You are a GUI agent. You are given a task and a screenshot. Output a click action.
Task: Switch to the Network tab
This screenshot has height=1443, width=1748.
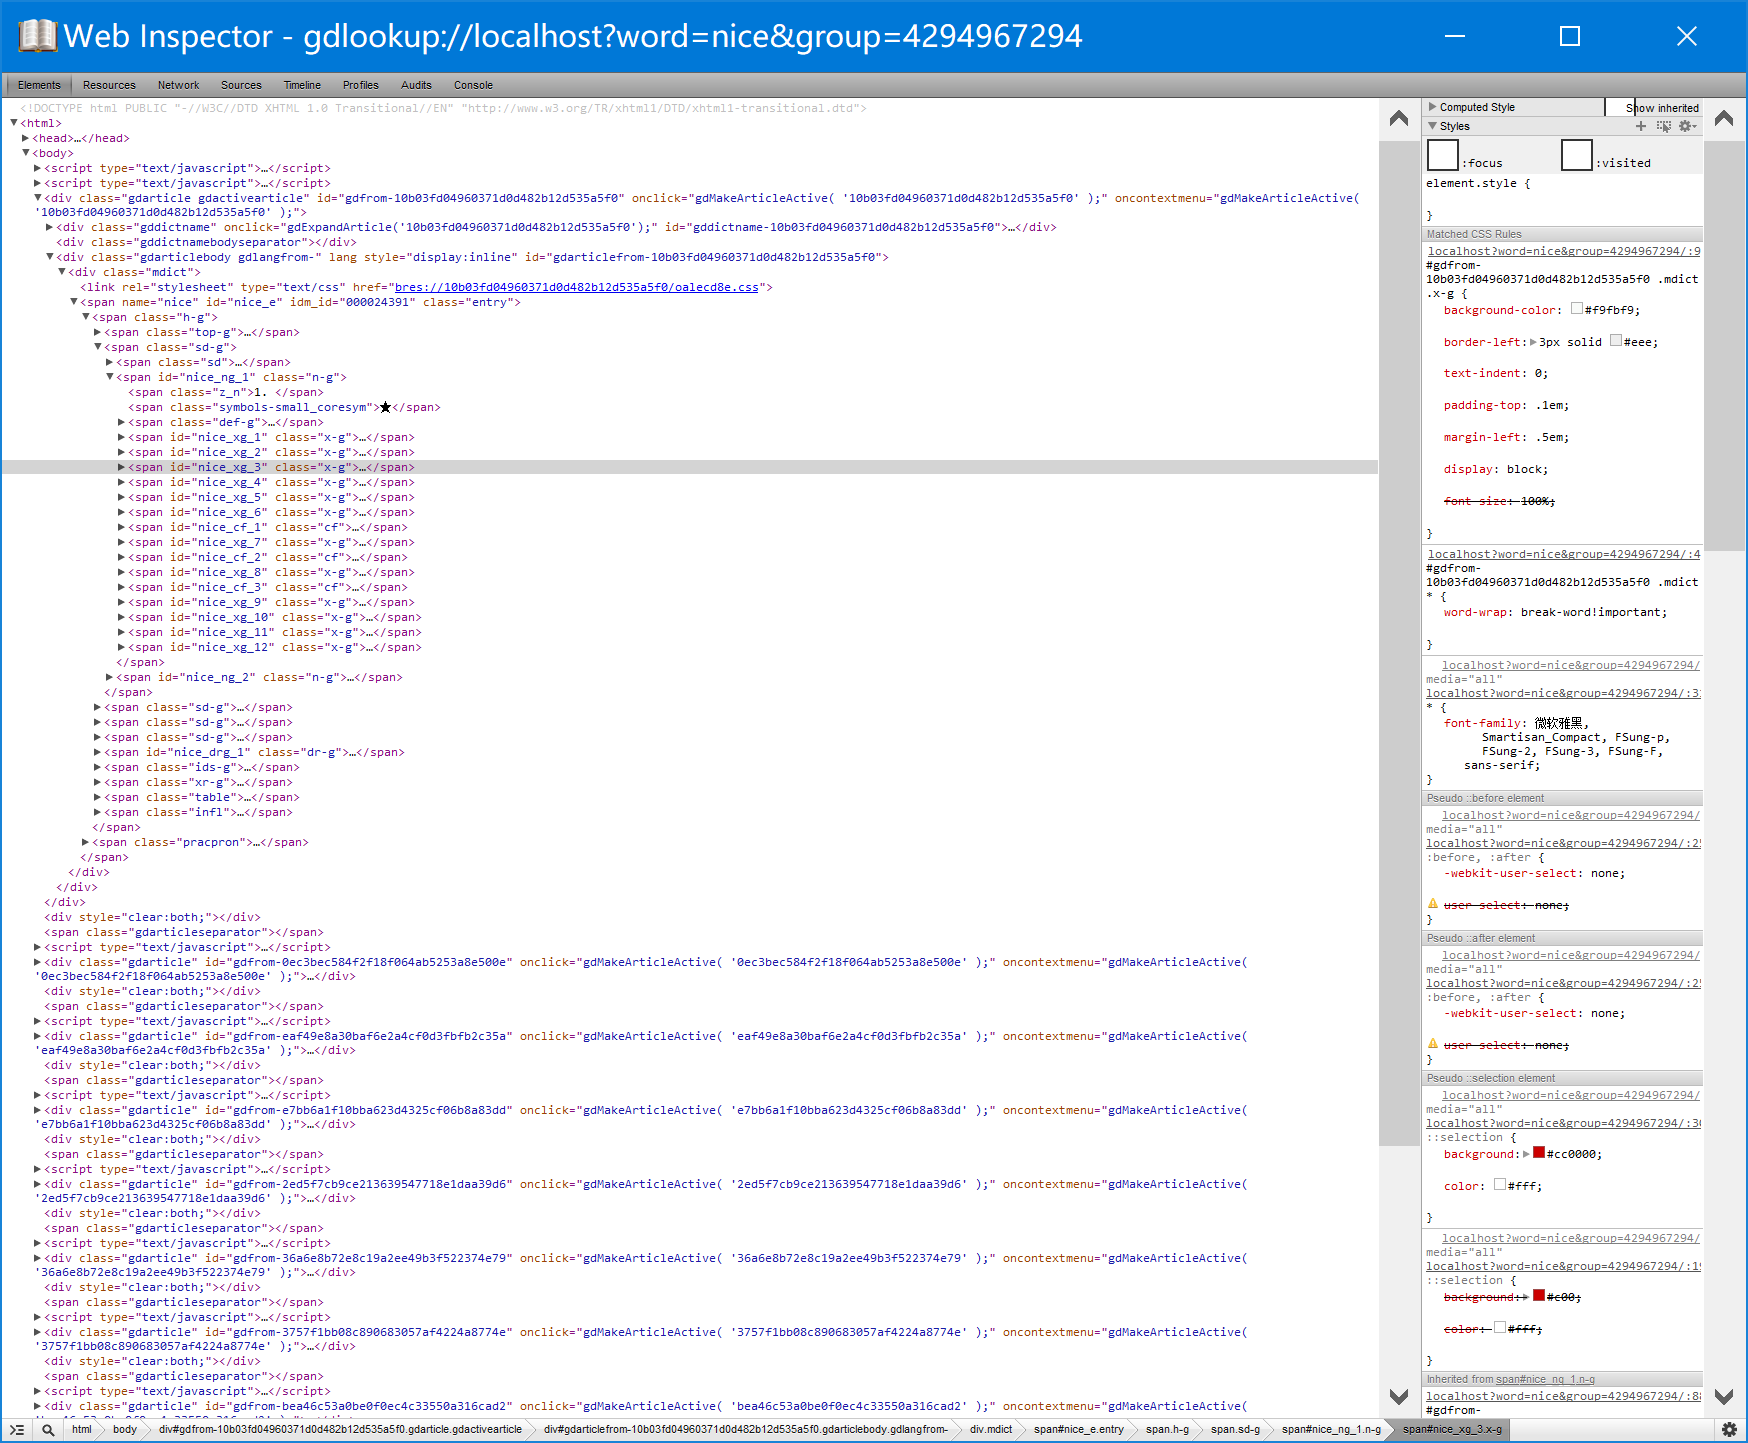point(178,85)
